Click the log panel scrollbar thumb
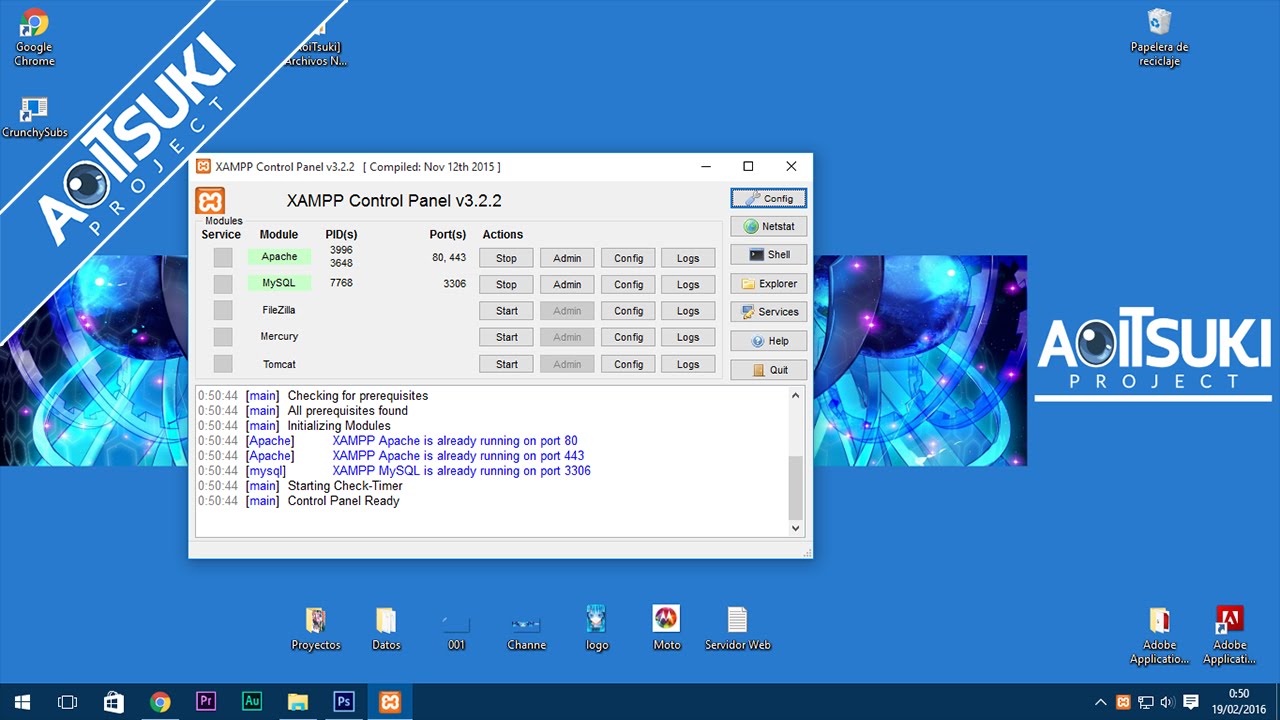 pyautogui.click(x=796, y=486)
